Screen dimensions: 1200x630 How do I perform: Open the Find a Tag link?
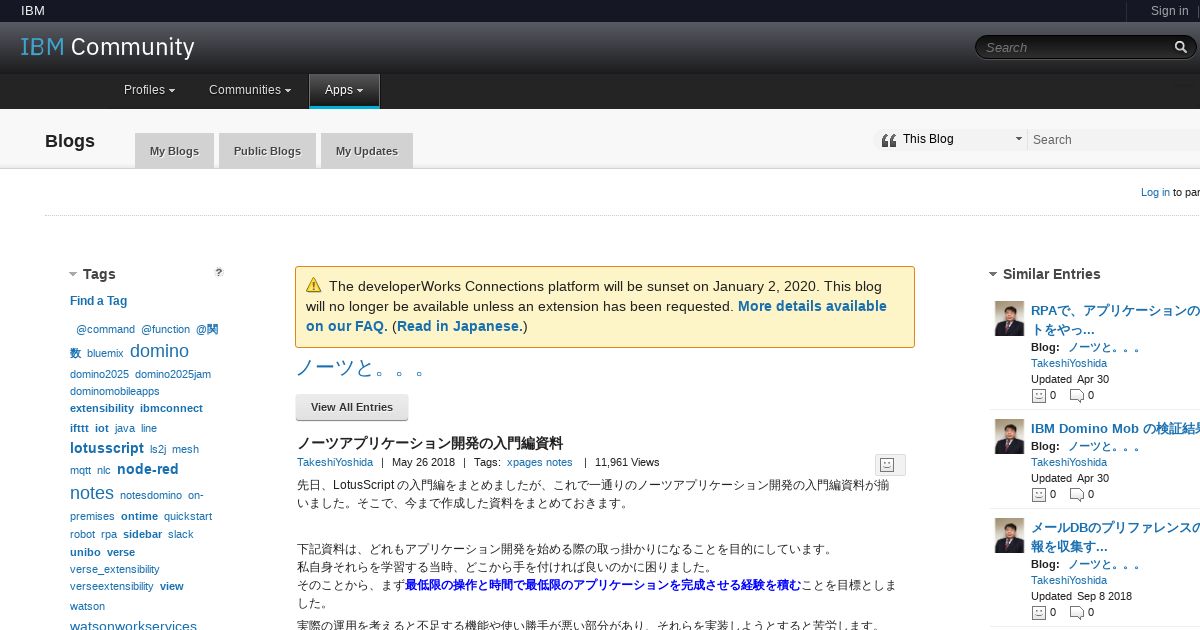coord(98,301)
